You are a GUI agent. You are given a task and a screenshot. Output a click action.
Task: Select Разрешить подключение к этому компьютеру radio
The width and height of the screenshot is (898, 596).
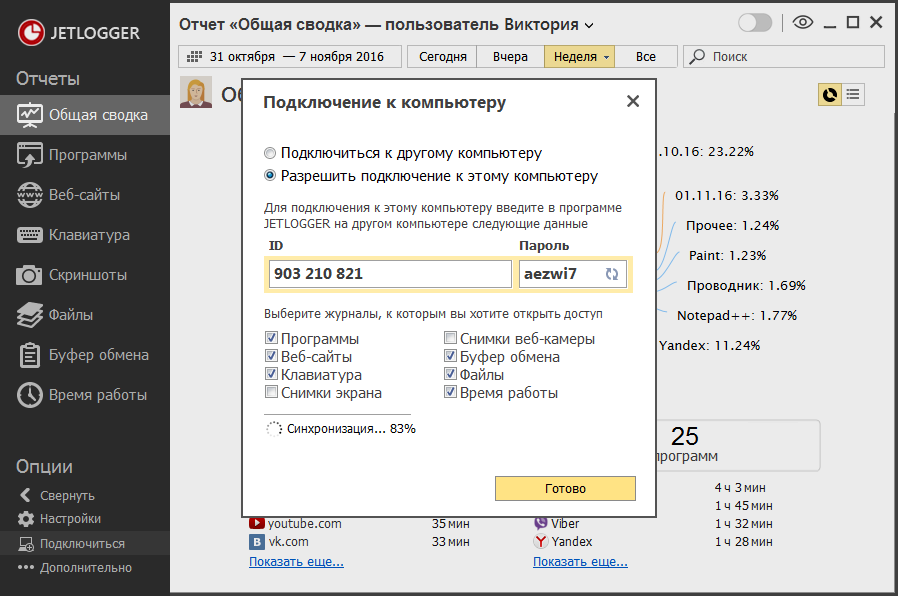270,175
